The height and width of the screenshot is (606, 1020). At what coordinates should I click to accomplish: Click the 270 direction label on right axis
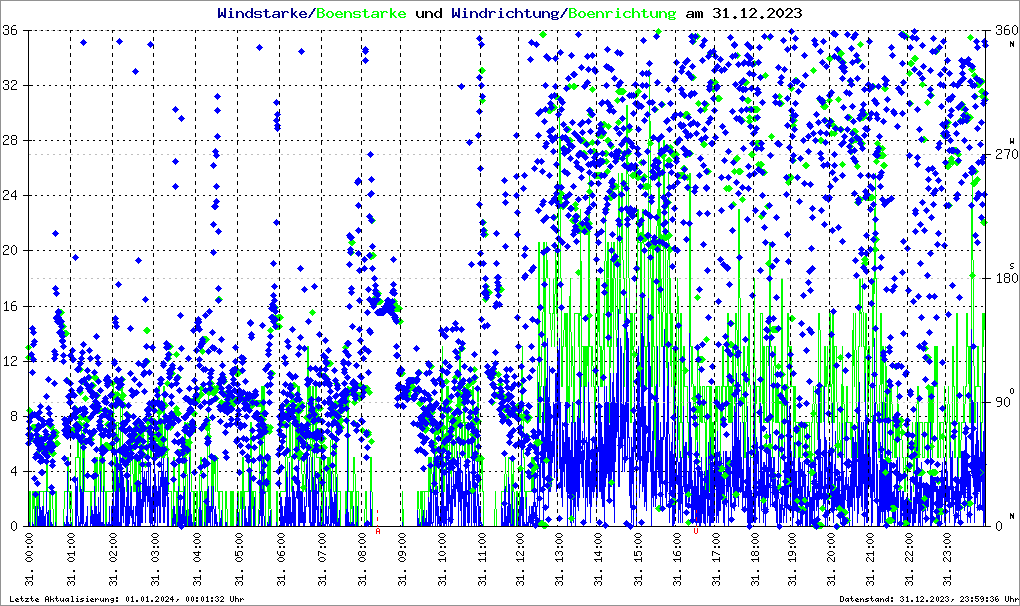click(1003, 154)
